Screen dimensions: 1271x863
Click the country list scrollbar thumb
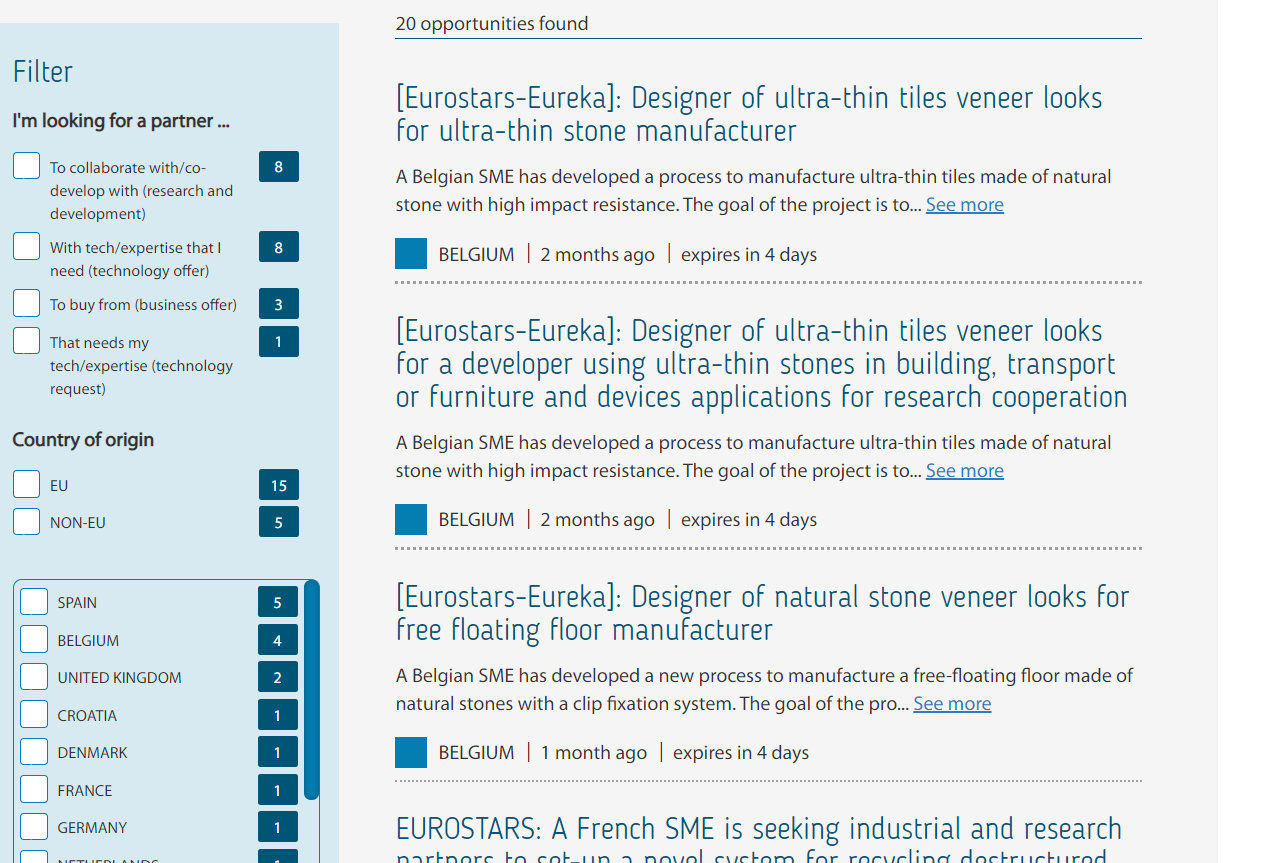312,690
